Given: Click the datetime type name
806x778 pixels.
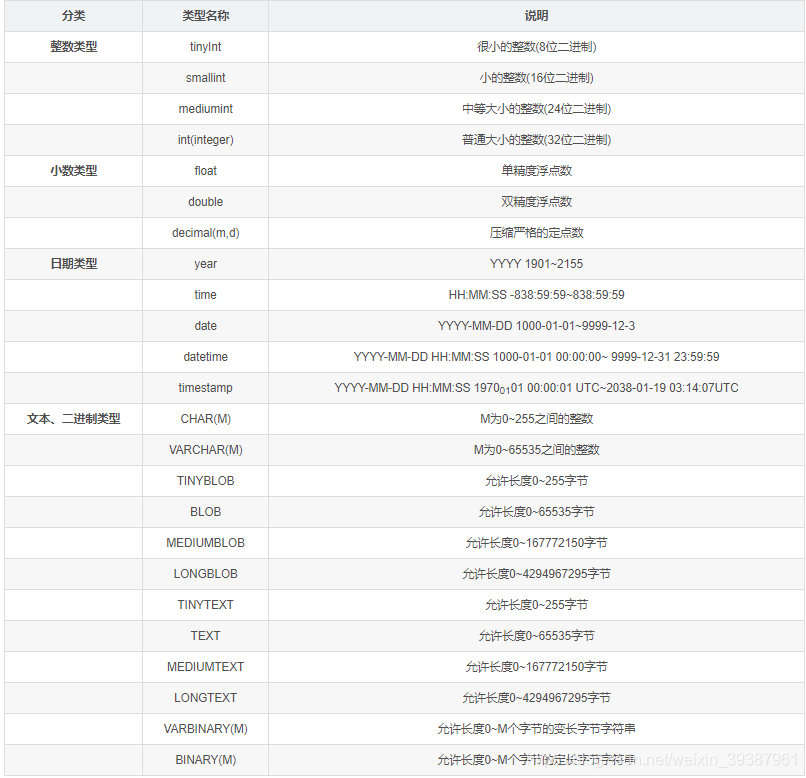Looking at the screenshot, I should (x=206, y=357).
